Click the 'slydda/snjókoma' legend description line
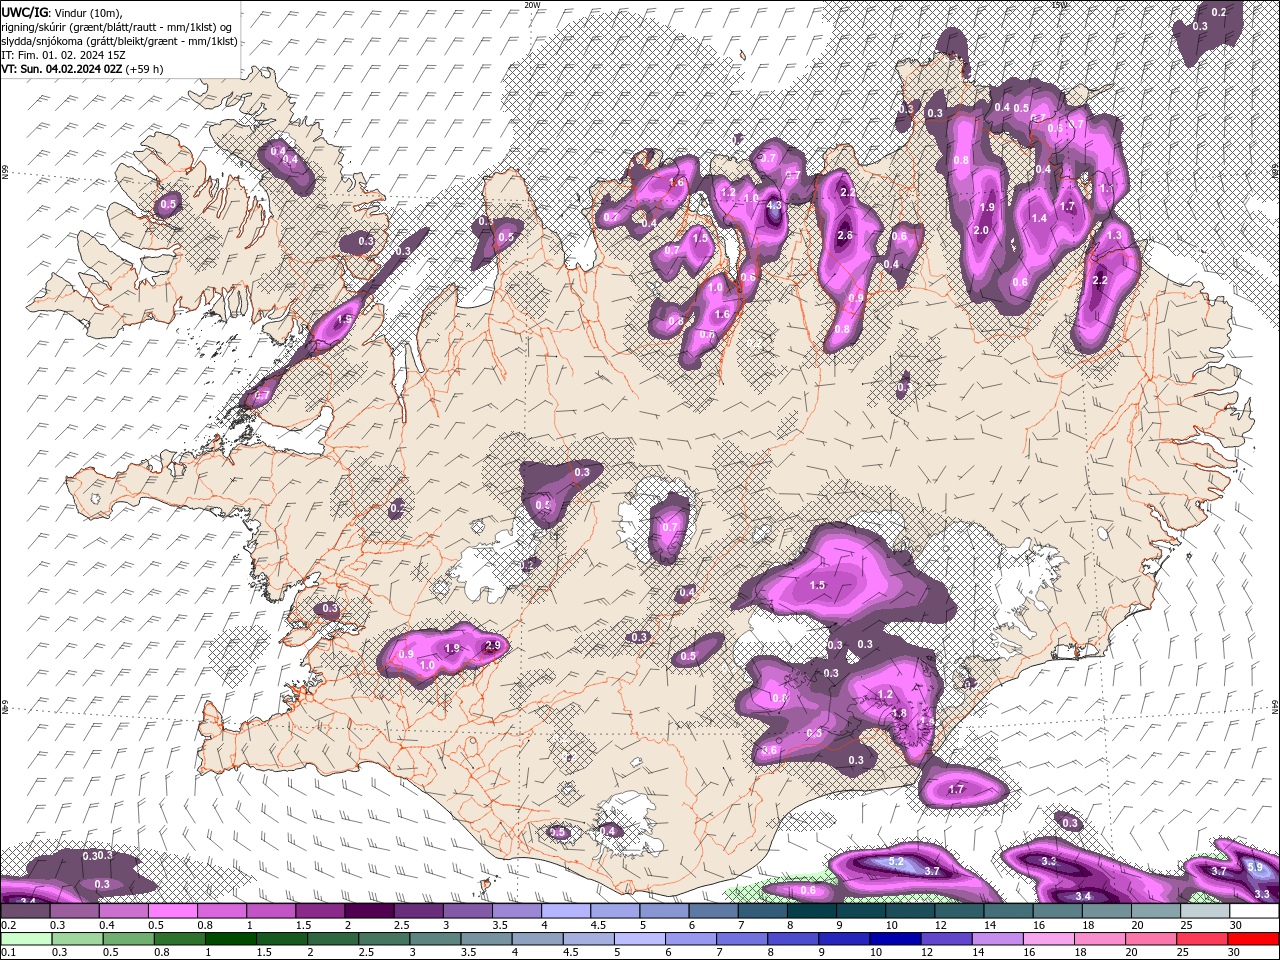 point(120,41)
